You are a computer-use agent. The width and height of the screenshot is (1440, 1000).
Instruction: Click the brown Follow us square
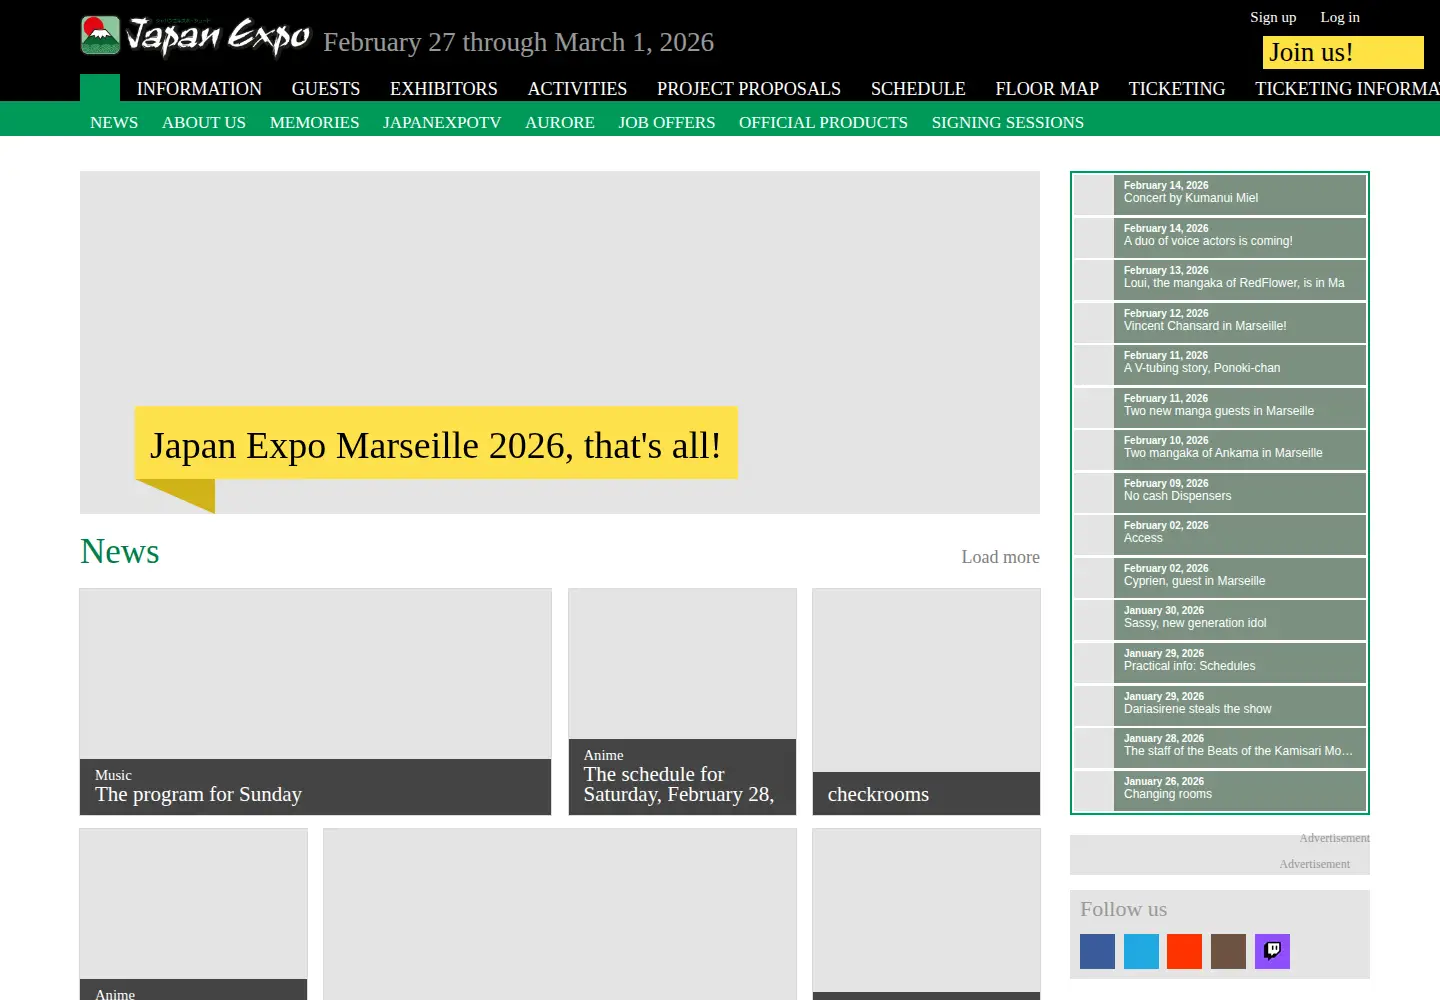[x=1228, y=951]
